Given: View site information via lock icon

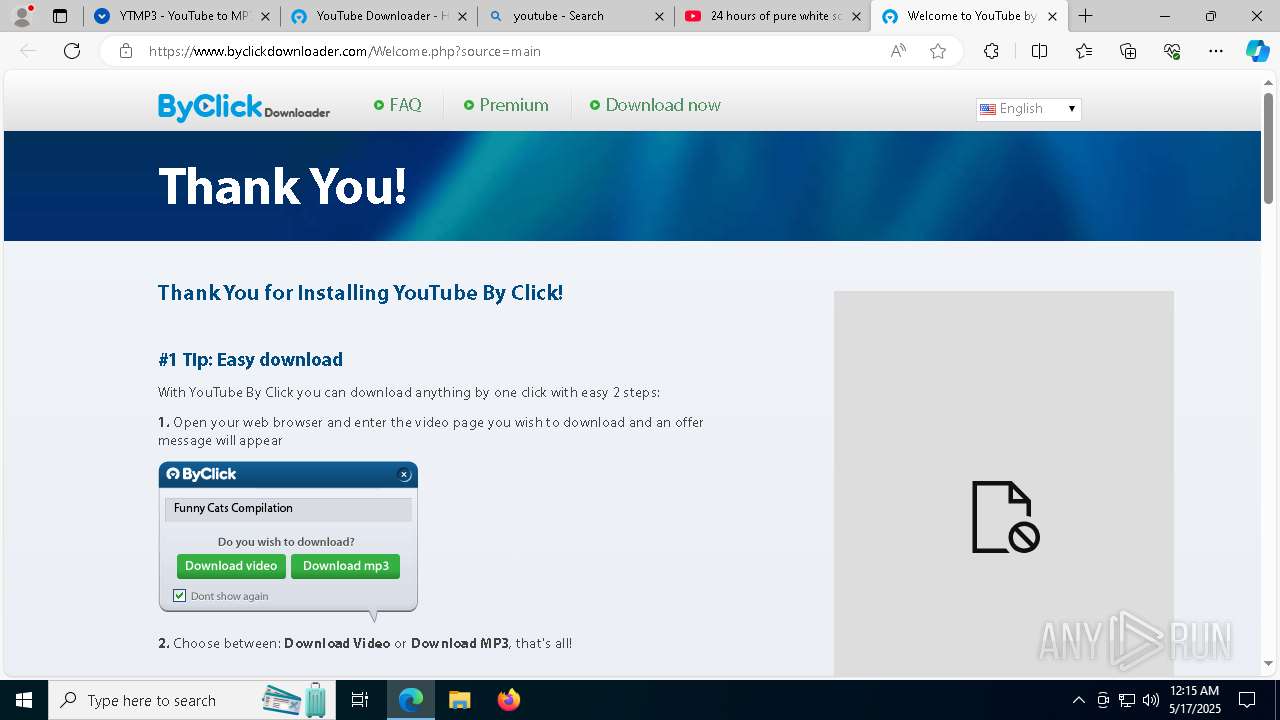Looking at the screenshot, I should (x=126, y=51).
